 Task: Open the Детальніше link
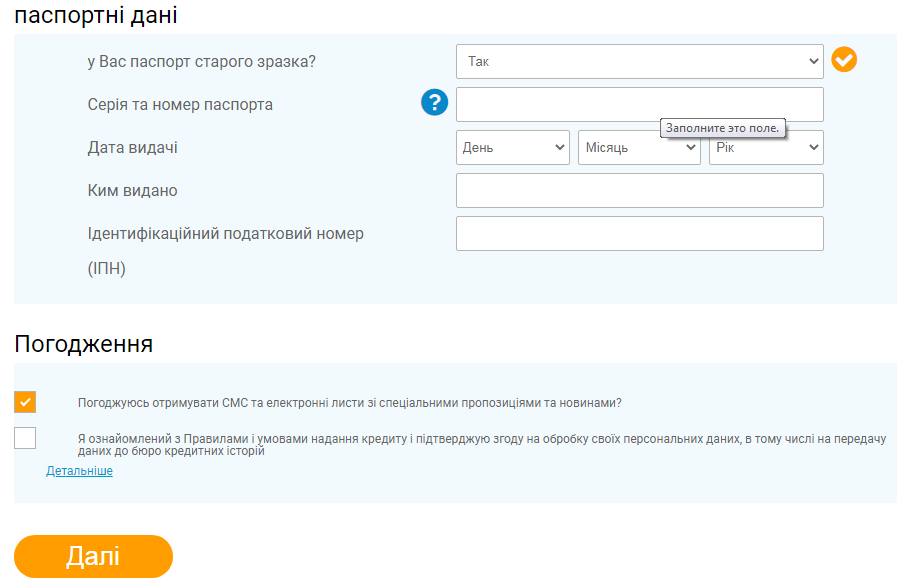click(80, 471)
